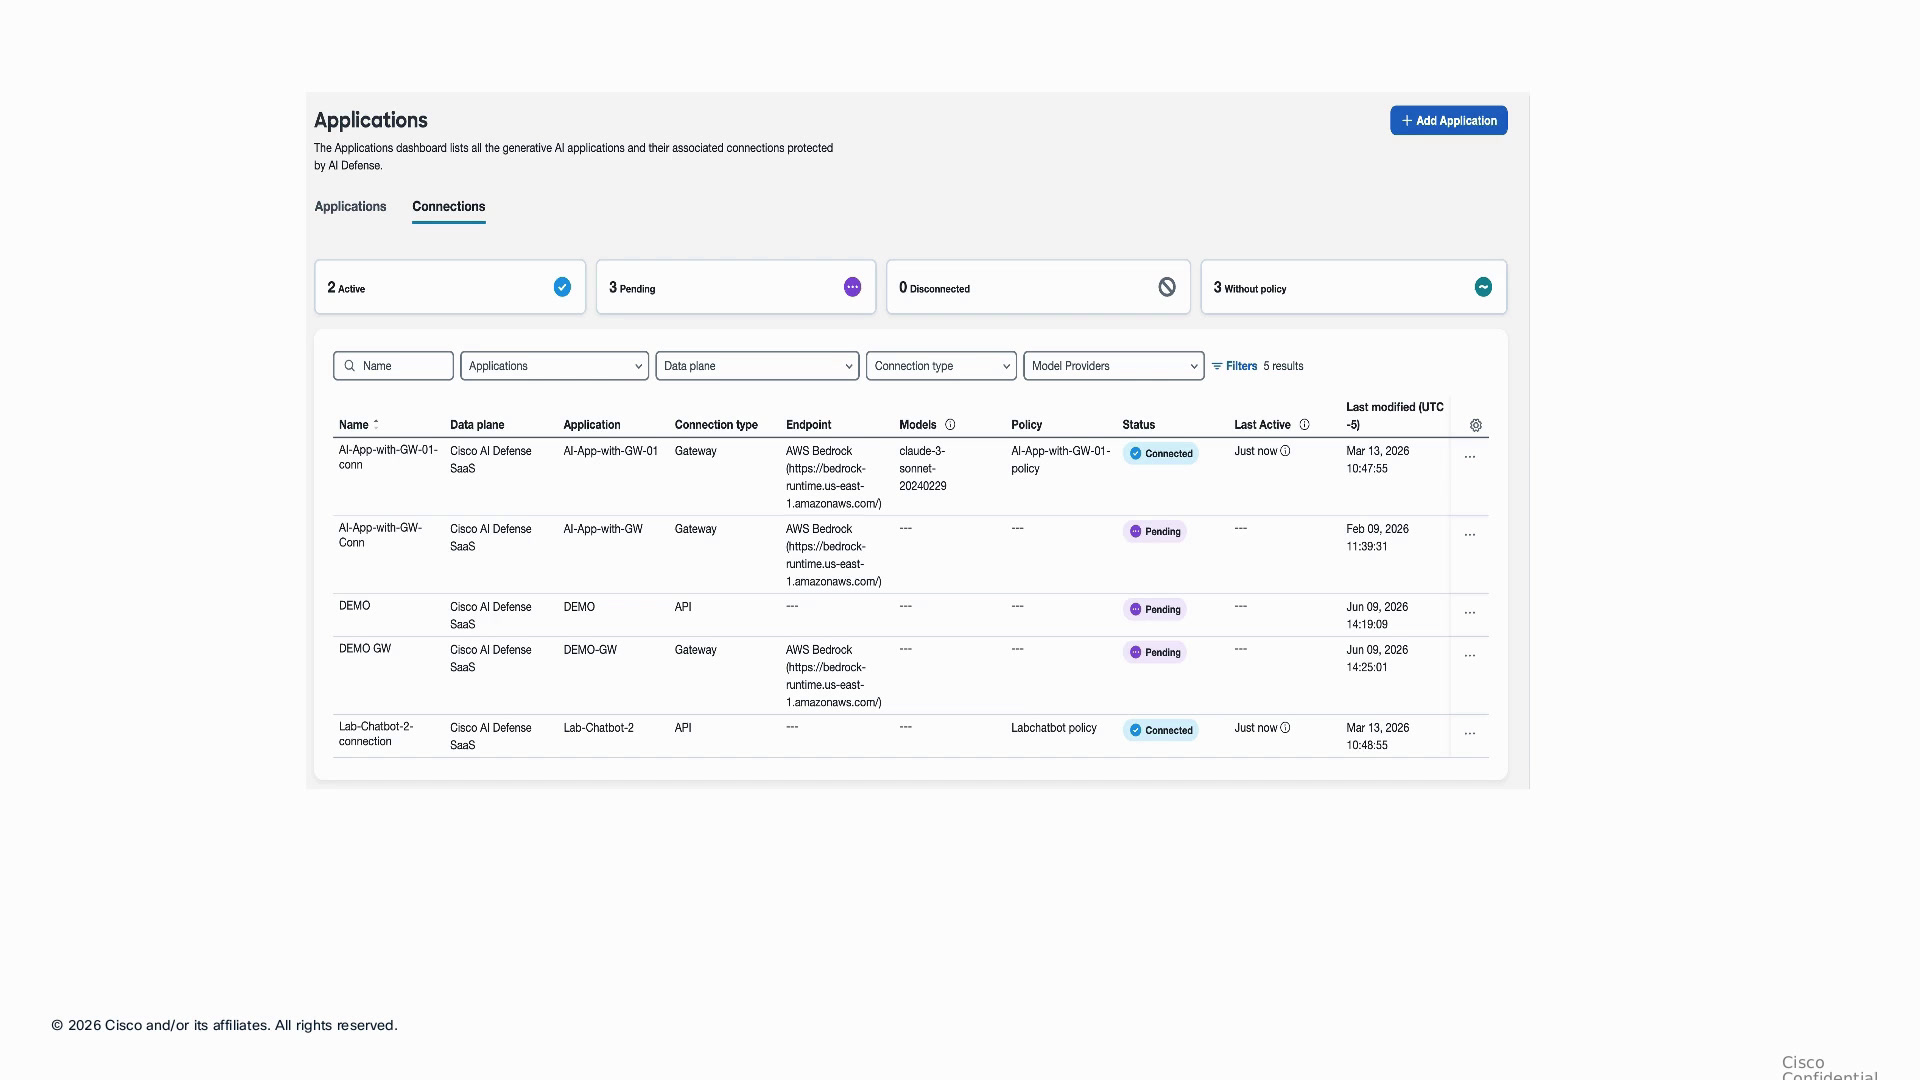Image resolution: width=1920 pixels, height=1080 pixels.
Task: Click the blue checkmark icon in Active card
Action: point(562,287)
